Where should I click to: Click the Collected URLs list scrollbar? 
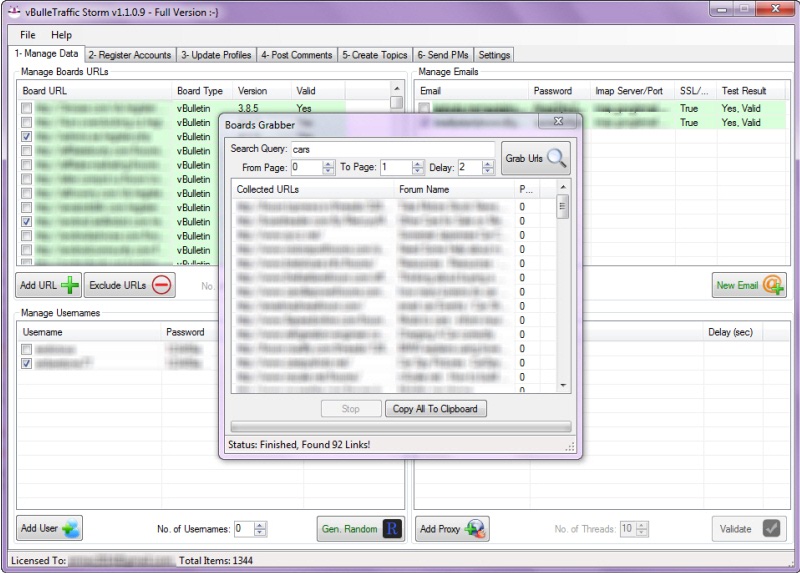click(x=563, y=290)
